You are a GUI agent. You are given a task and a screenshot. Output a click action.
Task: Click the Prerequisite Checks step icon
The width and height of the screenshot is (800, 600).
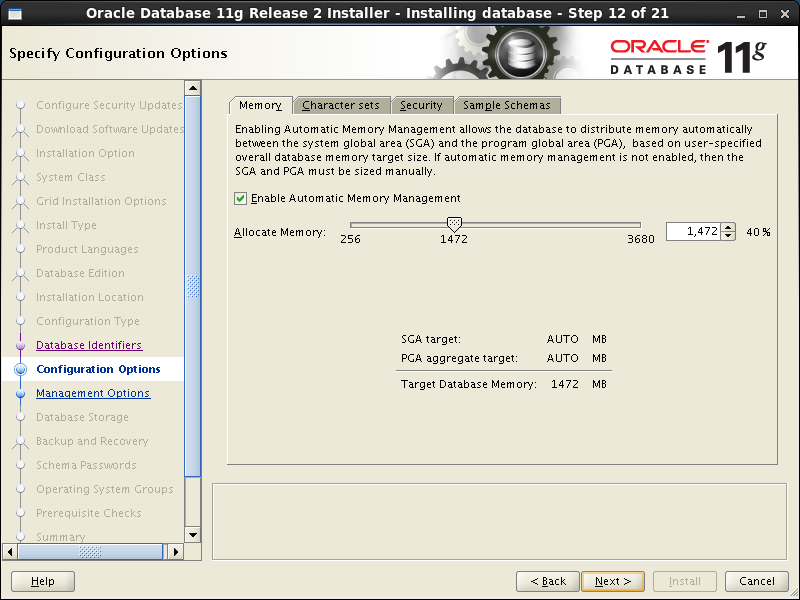[22, 513]
